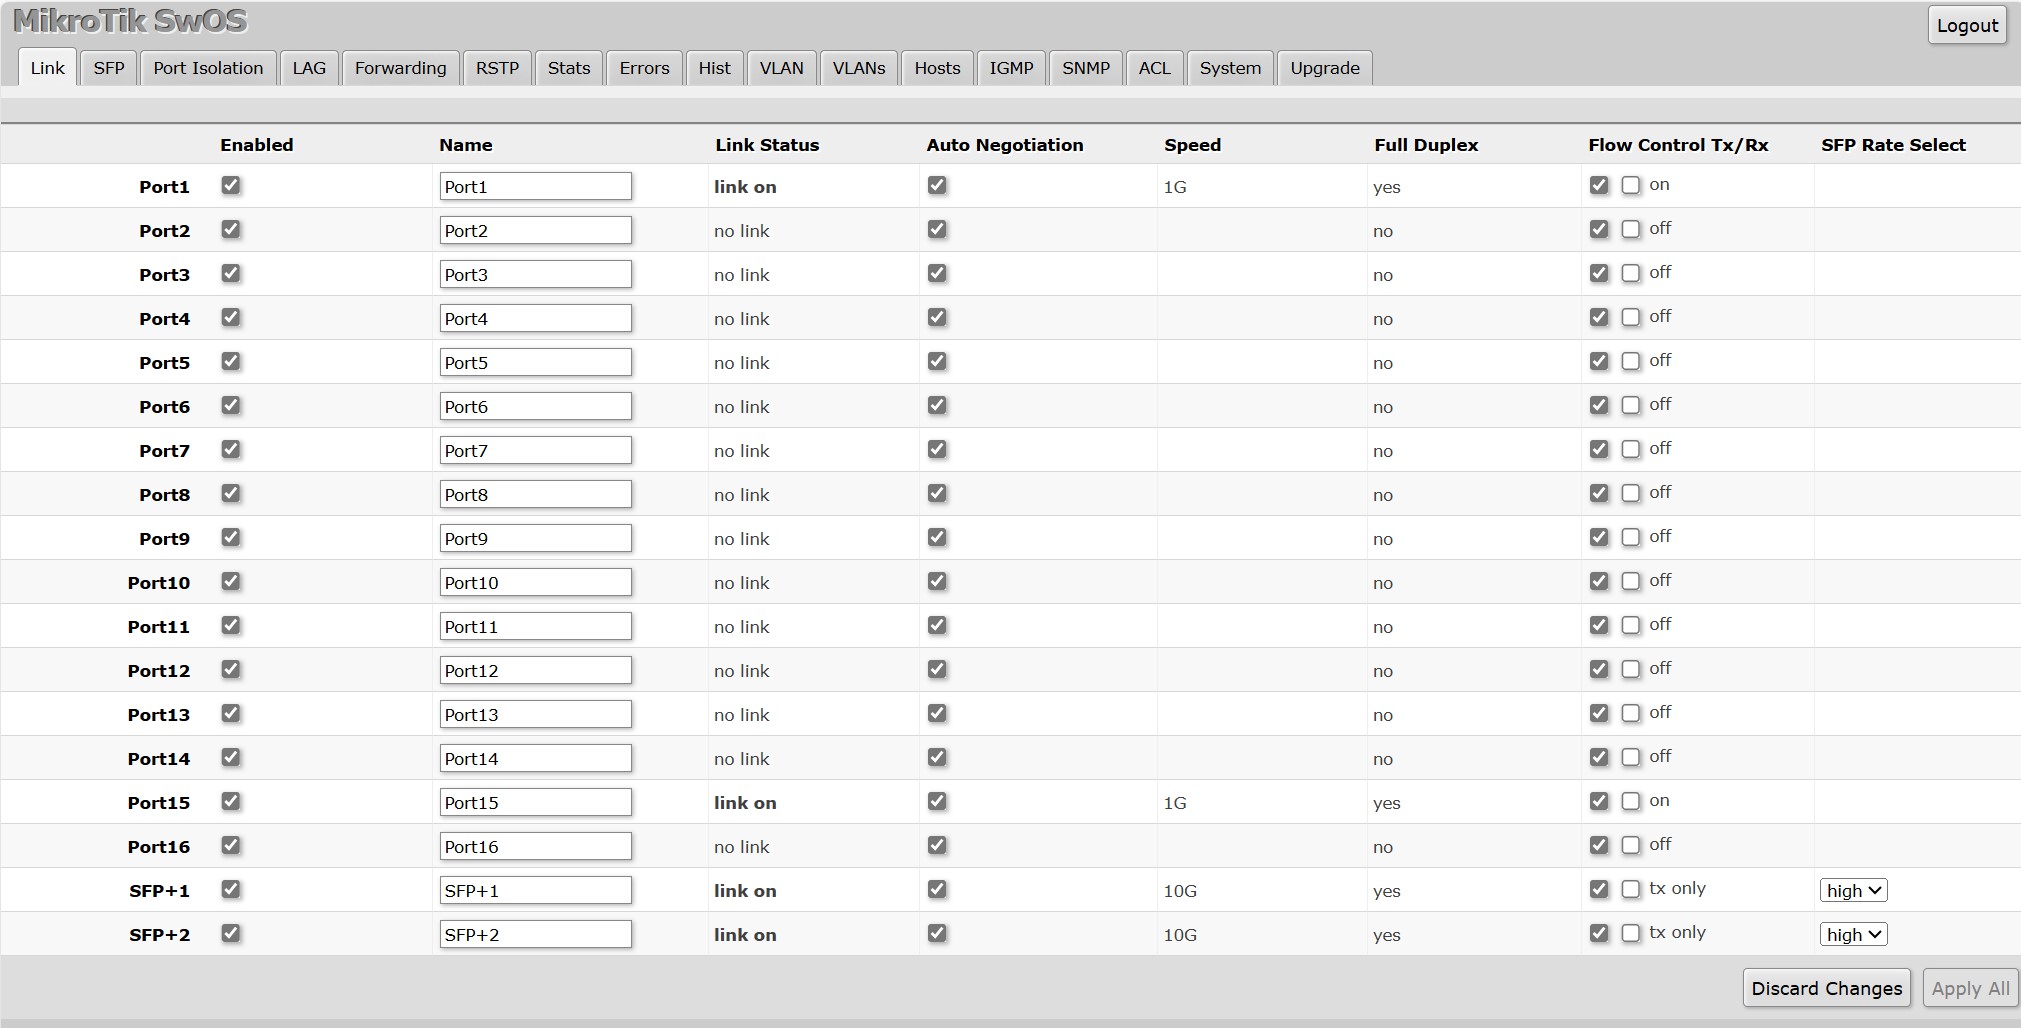Uncheck Auto Negotiation for Port1
Viewport: 2021px width, 1028px height.
(937, 185)
